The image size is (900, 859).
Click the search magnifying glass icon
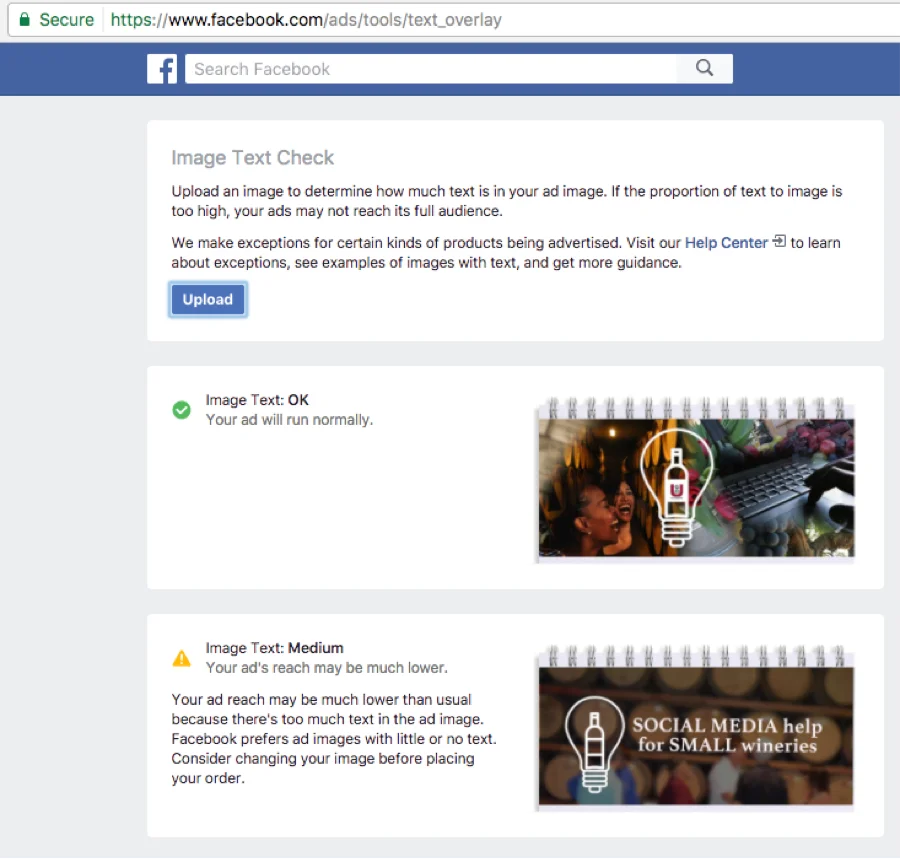click(x=704, y=68)
